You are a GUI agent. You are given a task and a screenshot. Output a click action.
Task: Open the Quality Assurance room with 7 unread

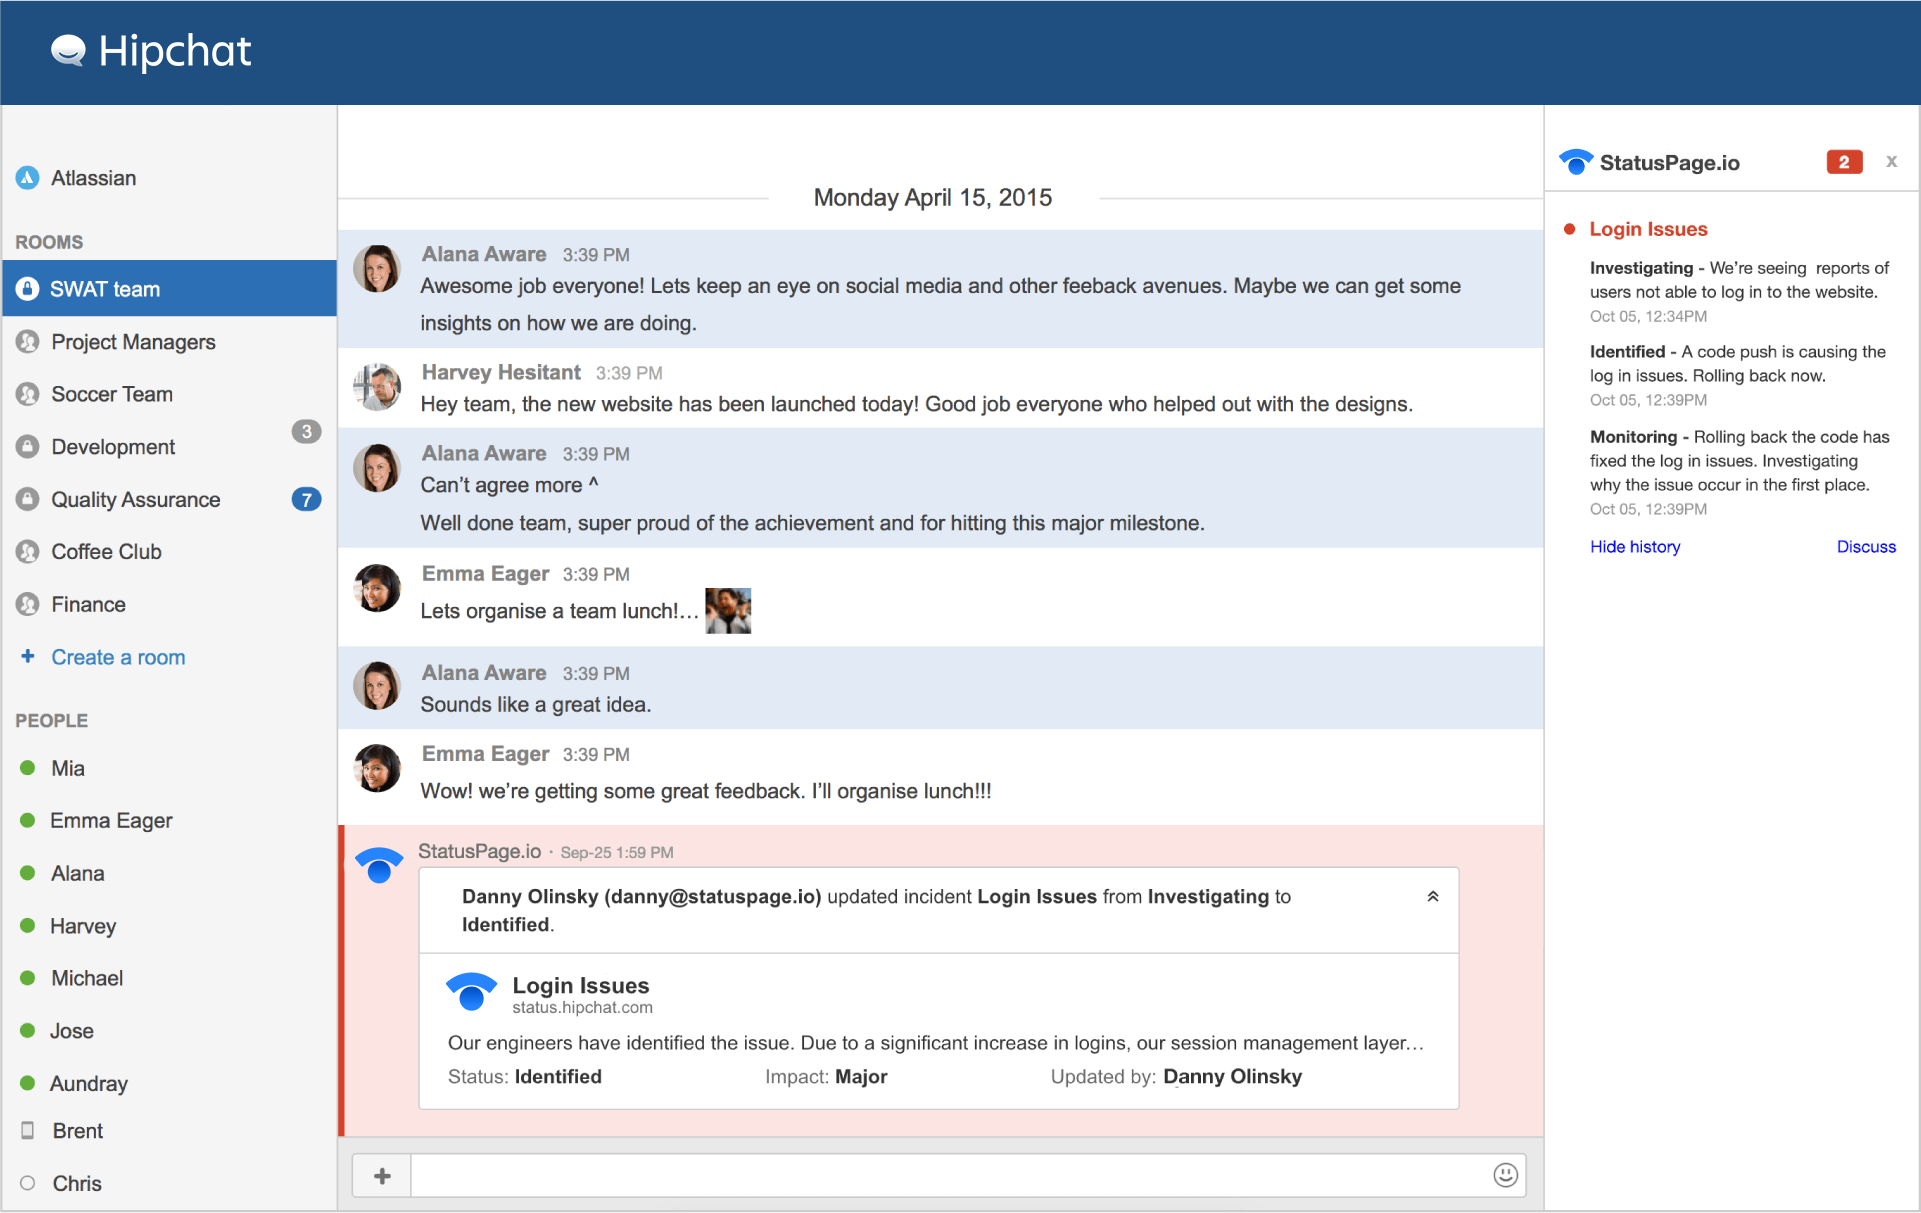pos(135,499)
